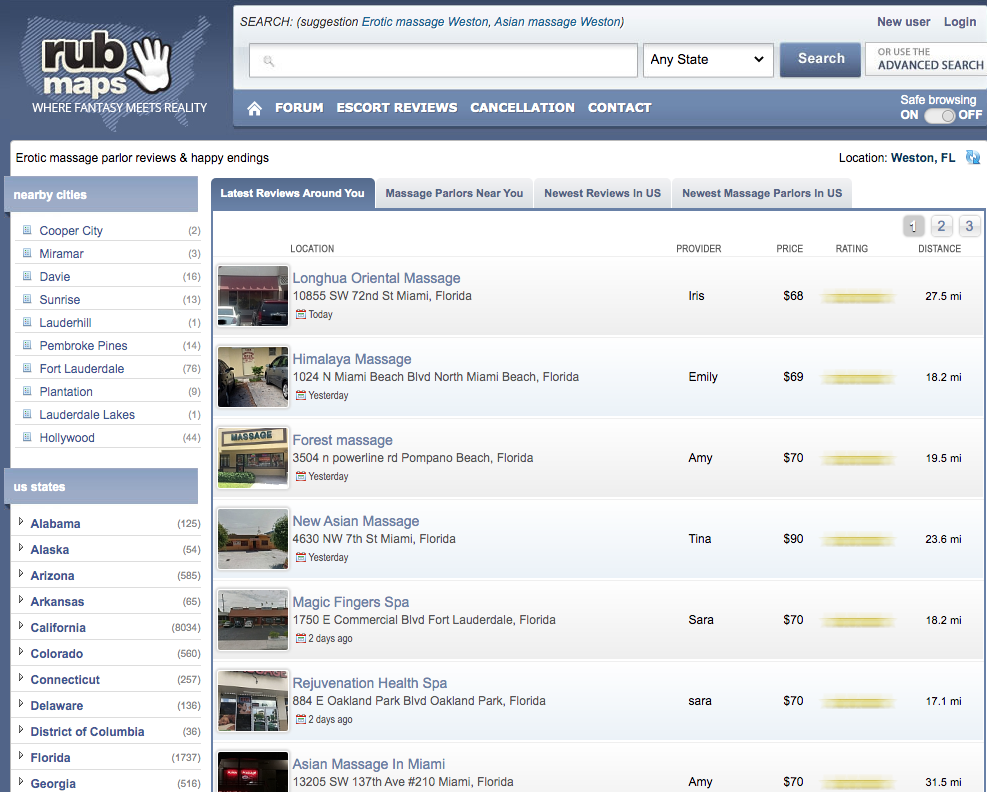Viewport: 987px width, 792px height.
Task: Click rating bar for New Asian Massage
Action: (857, 540)
